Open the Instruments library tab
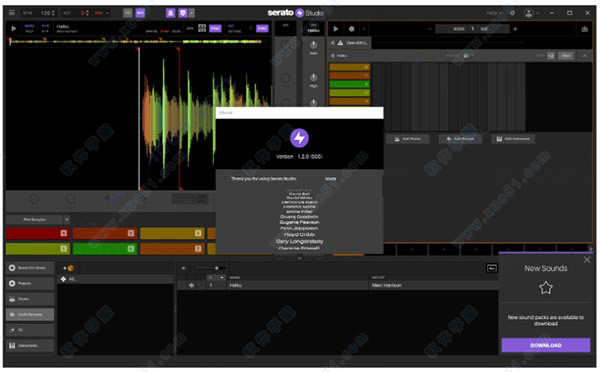The image size is (600, 372). 30,346
